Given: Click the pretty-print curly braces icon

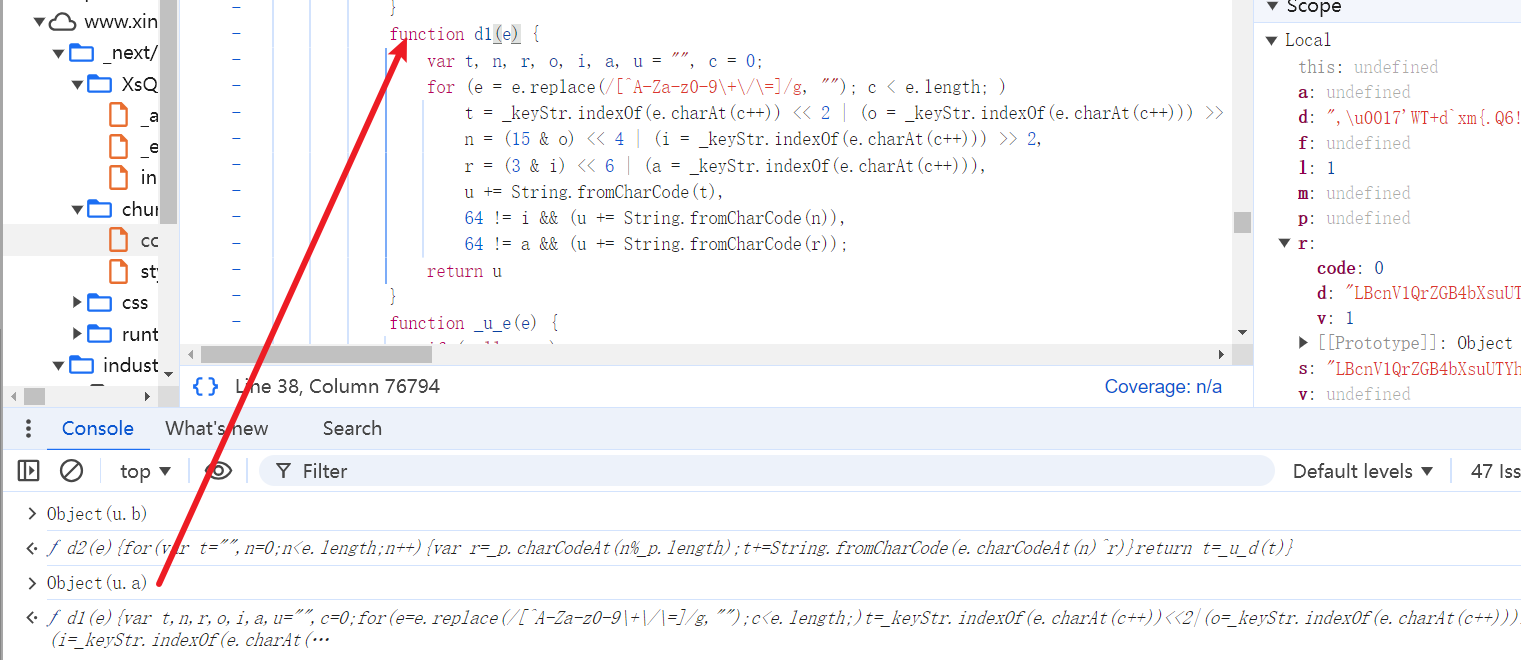Looking at the screenshot, I should click(206, 386).
